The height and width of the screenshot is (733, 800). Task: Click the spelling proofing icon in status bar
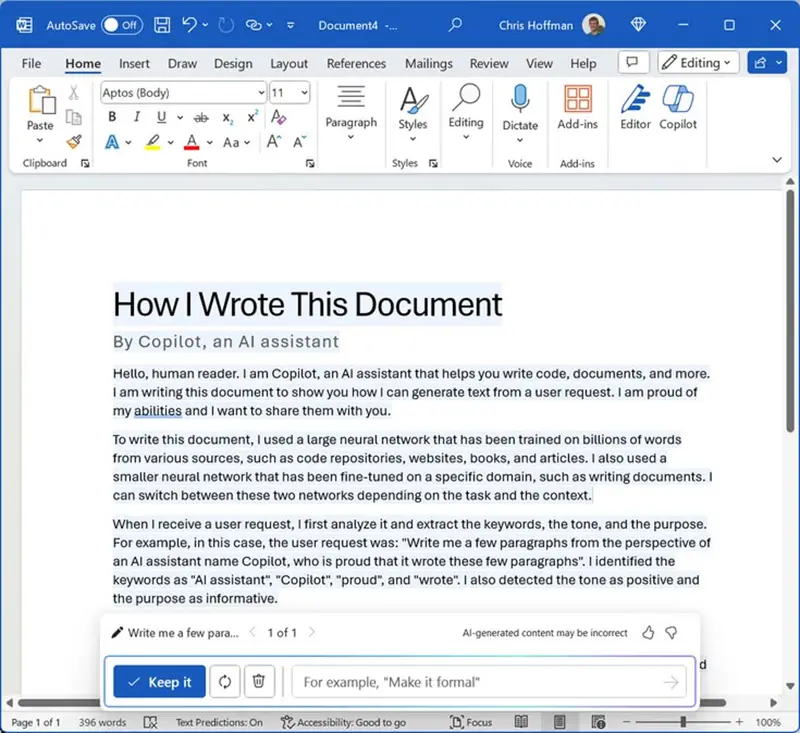tap(151, 722)
